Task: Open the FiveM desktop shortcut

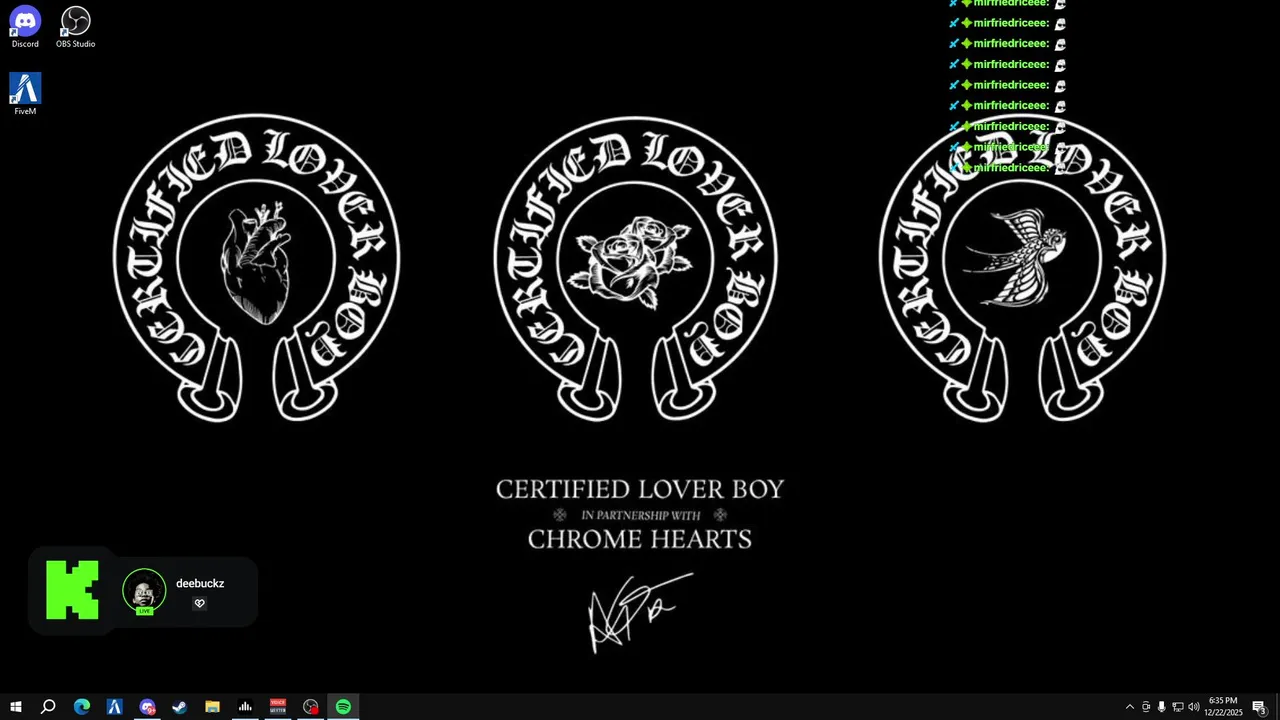Action: (25, 94)
